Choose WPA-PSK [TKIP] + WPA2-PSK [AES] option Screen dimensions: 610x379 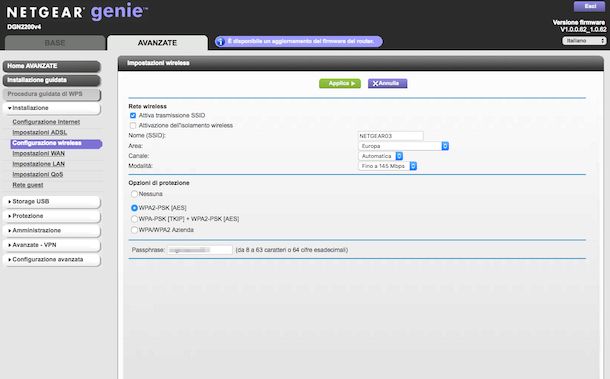(134, 219)
